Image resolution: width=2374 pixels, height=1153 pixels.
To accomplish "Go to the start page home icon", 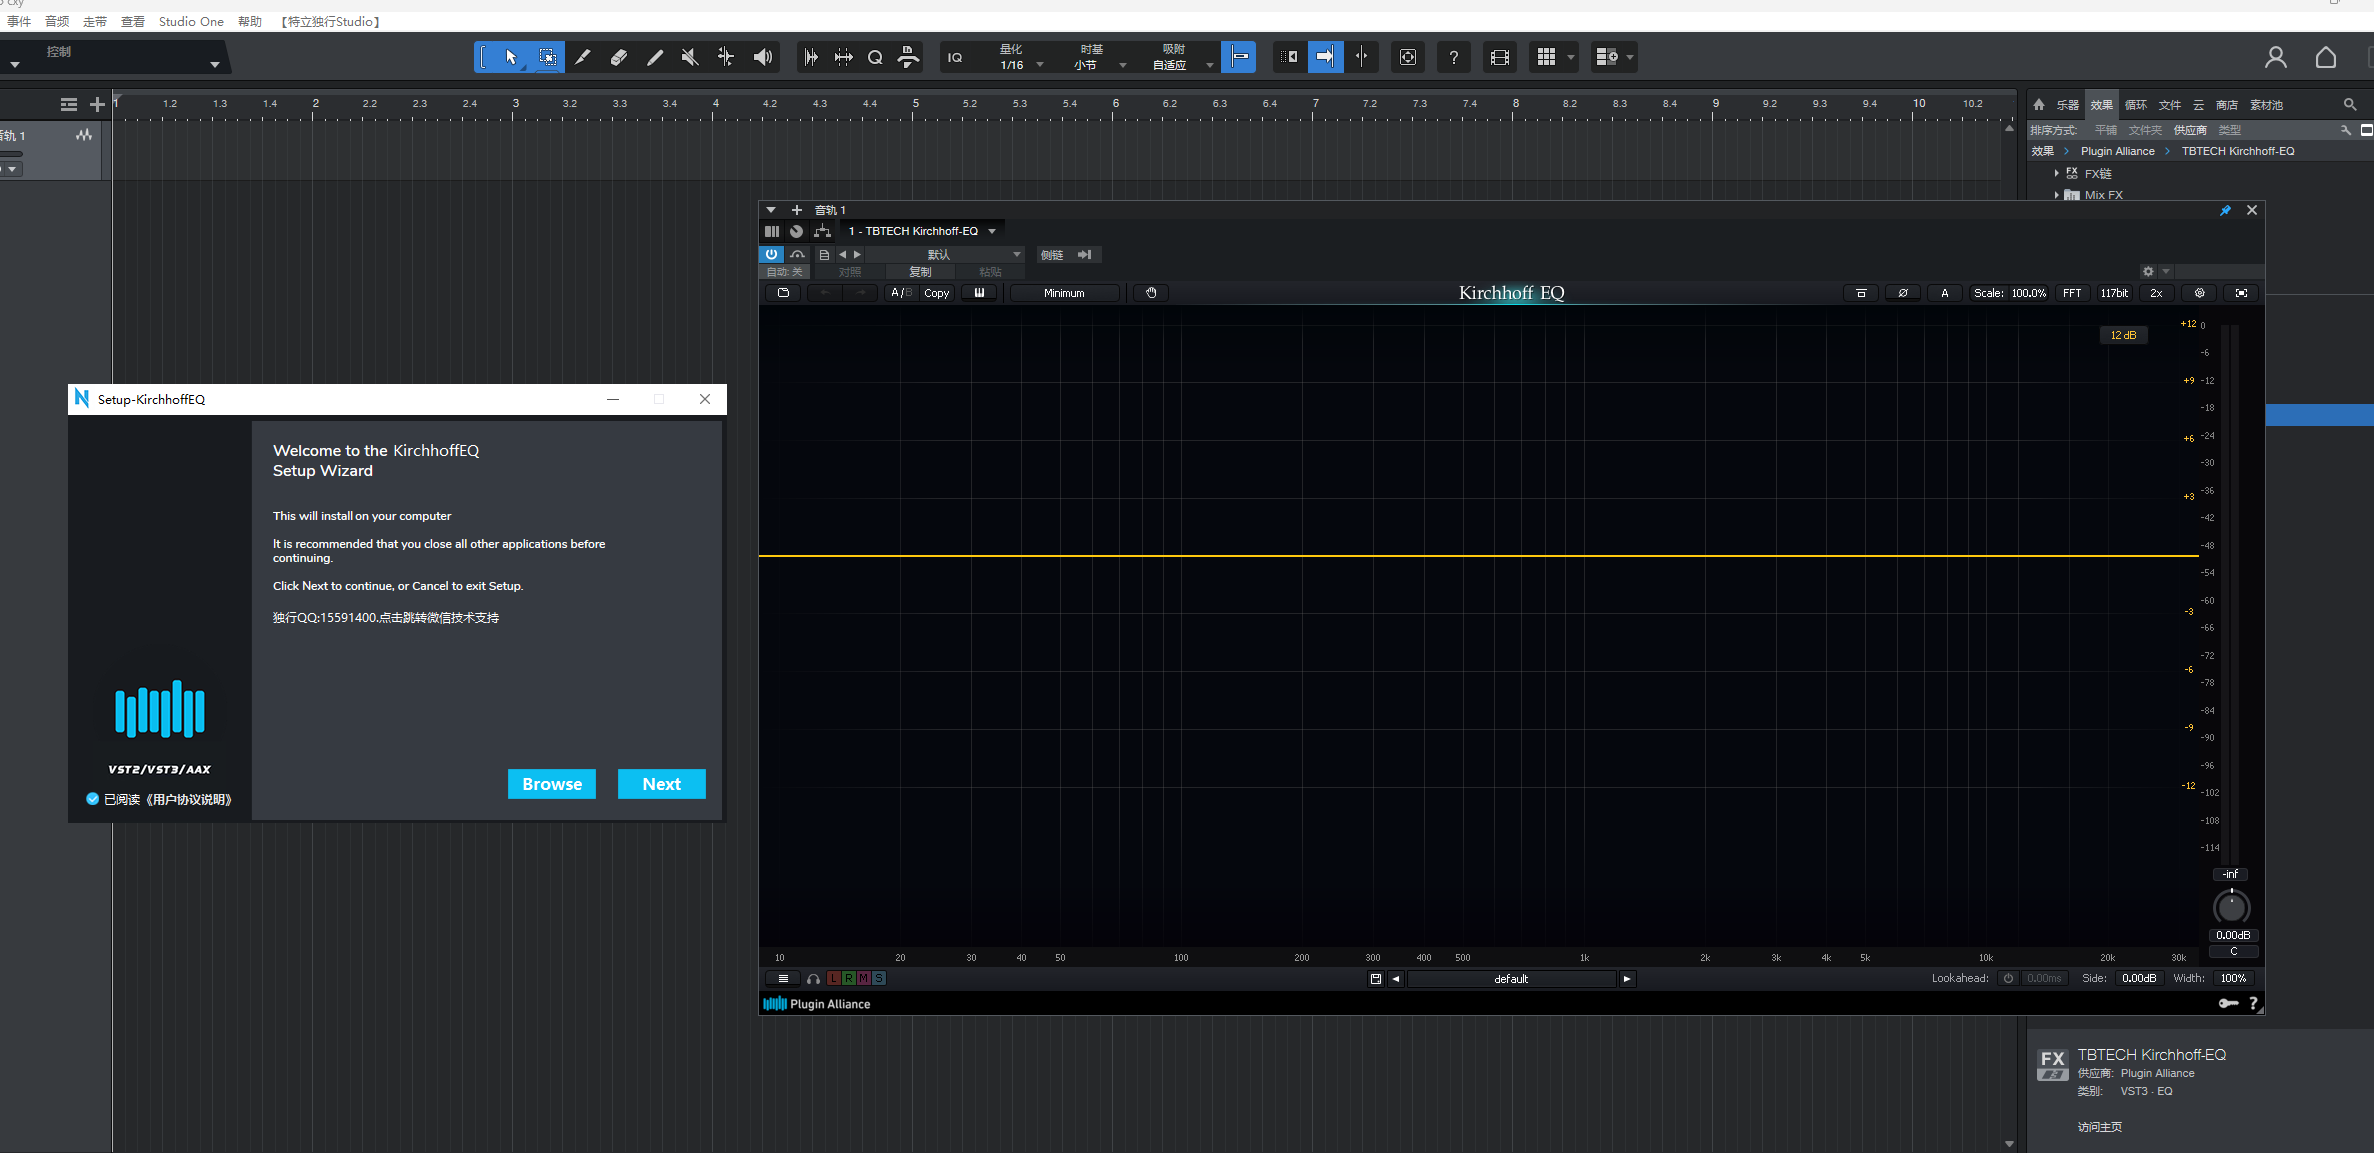I will (x=2326, y=57).
